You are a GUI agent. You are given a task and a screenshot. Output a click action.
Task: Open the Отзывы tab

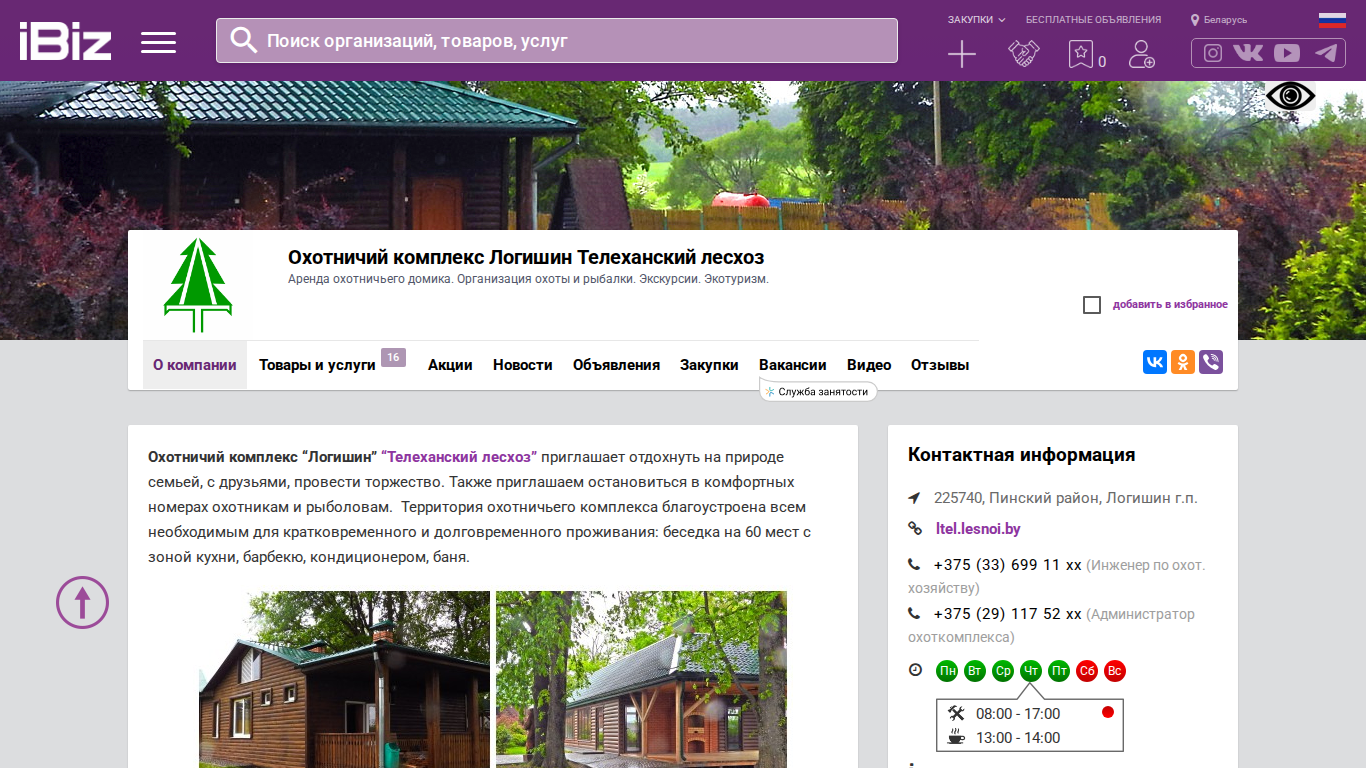(940, 365)
